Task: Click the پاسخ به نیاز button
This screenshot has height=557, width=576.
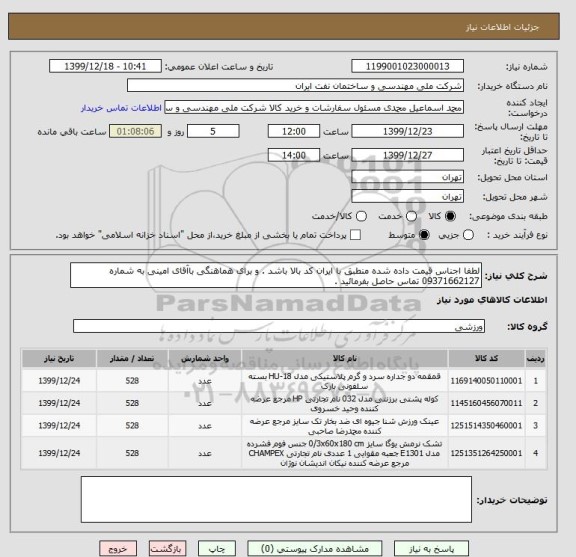Action: (x=431, y=549)
